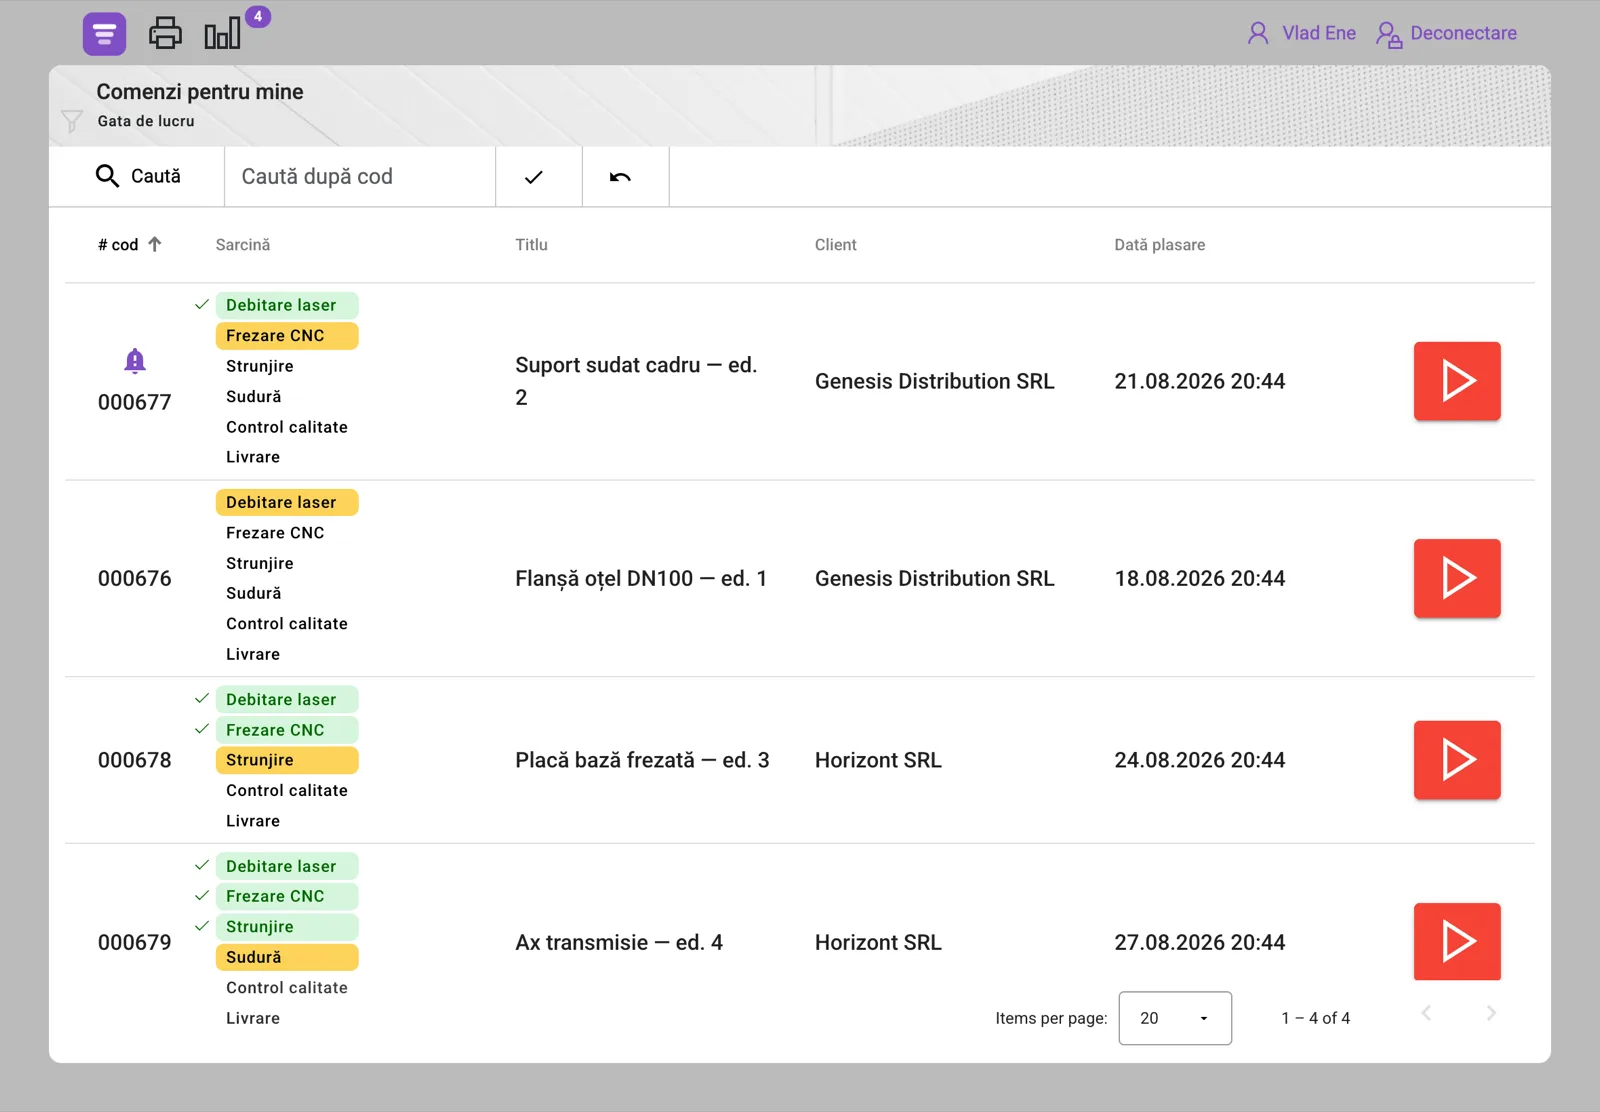The width and height of the screenshot is (1600, 1112).
Task: Confirm search with the checkmark button
Action: click(539, 177)
